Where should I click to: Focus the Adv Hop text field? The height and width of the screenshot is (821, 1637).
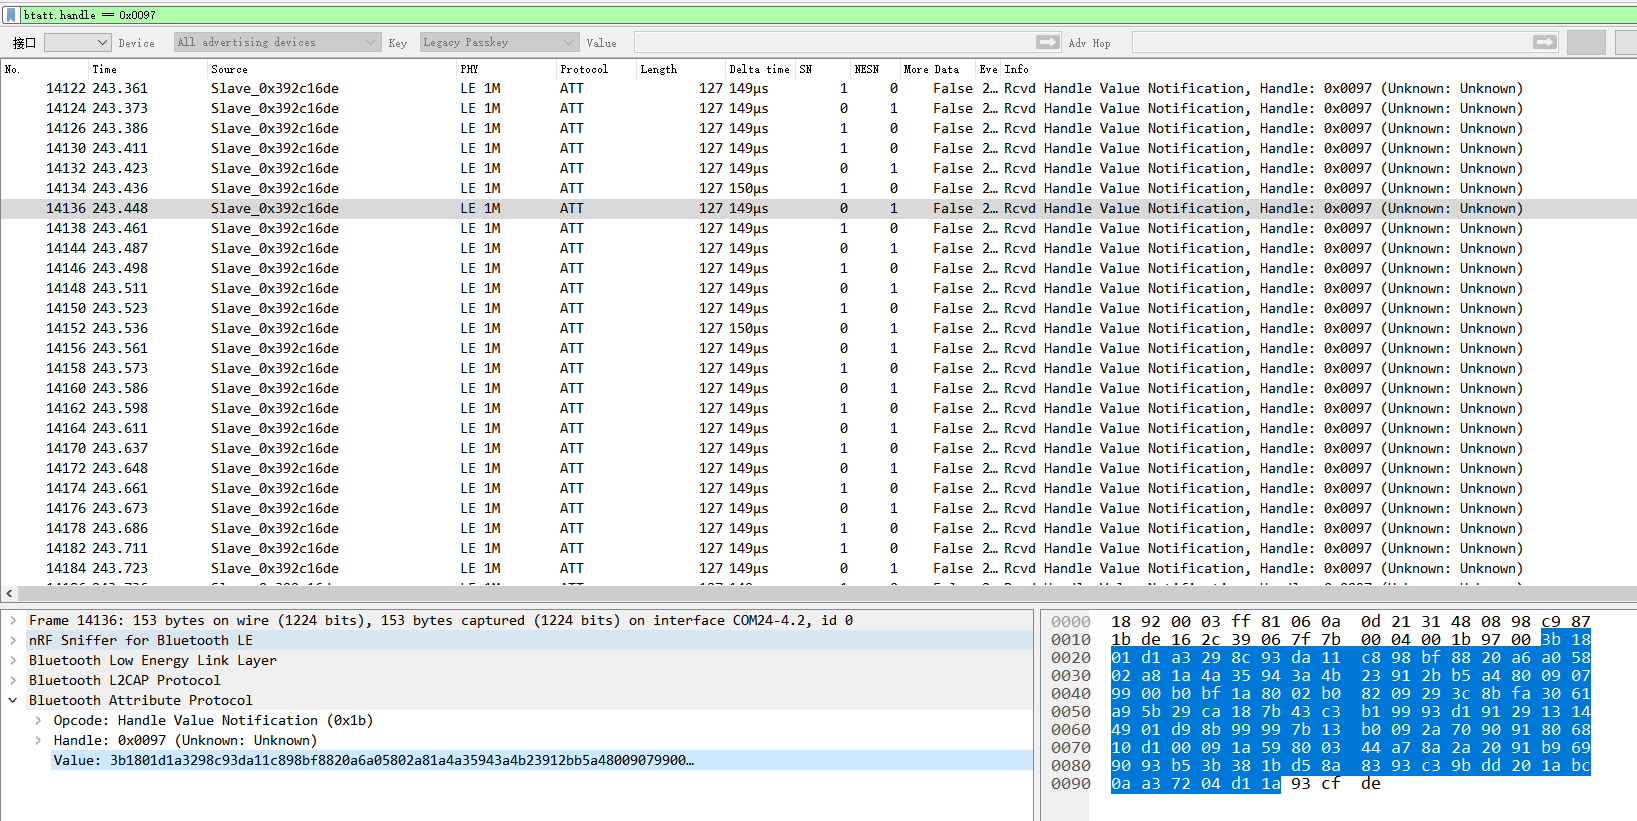pos(1332,42)
